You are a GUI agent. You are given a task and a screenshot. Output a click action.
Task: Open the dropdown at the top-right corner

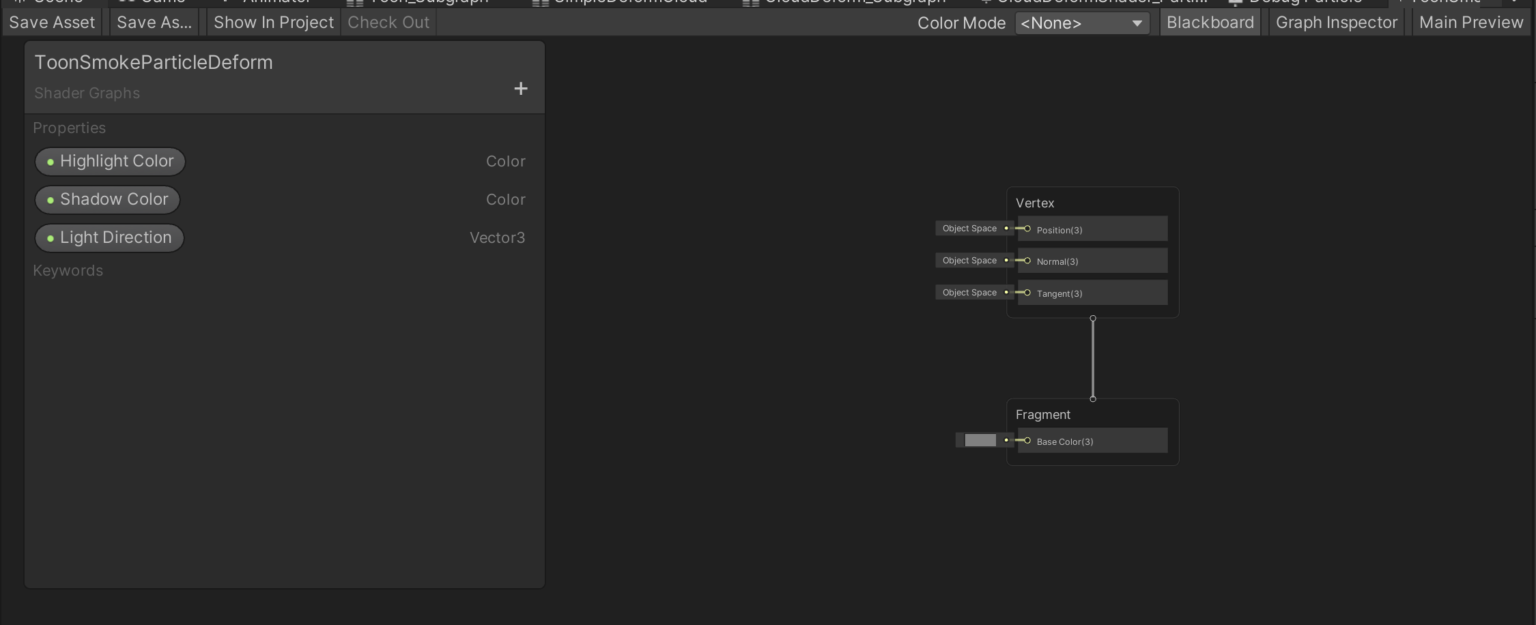(1514, 2)
